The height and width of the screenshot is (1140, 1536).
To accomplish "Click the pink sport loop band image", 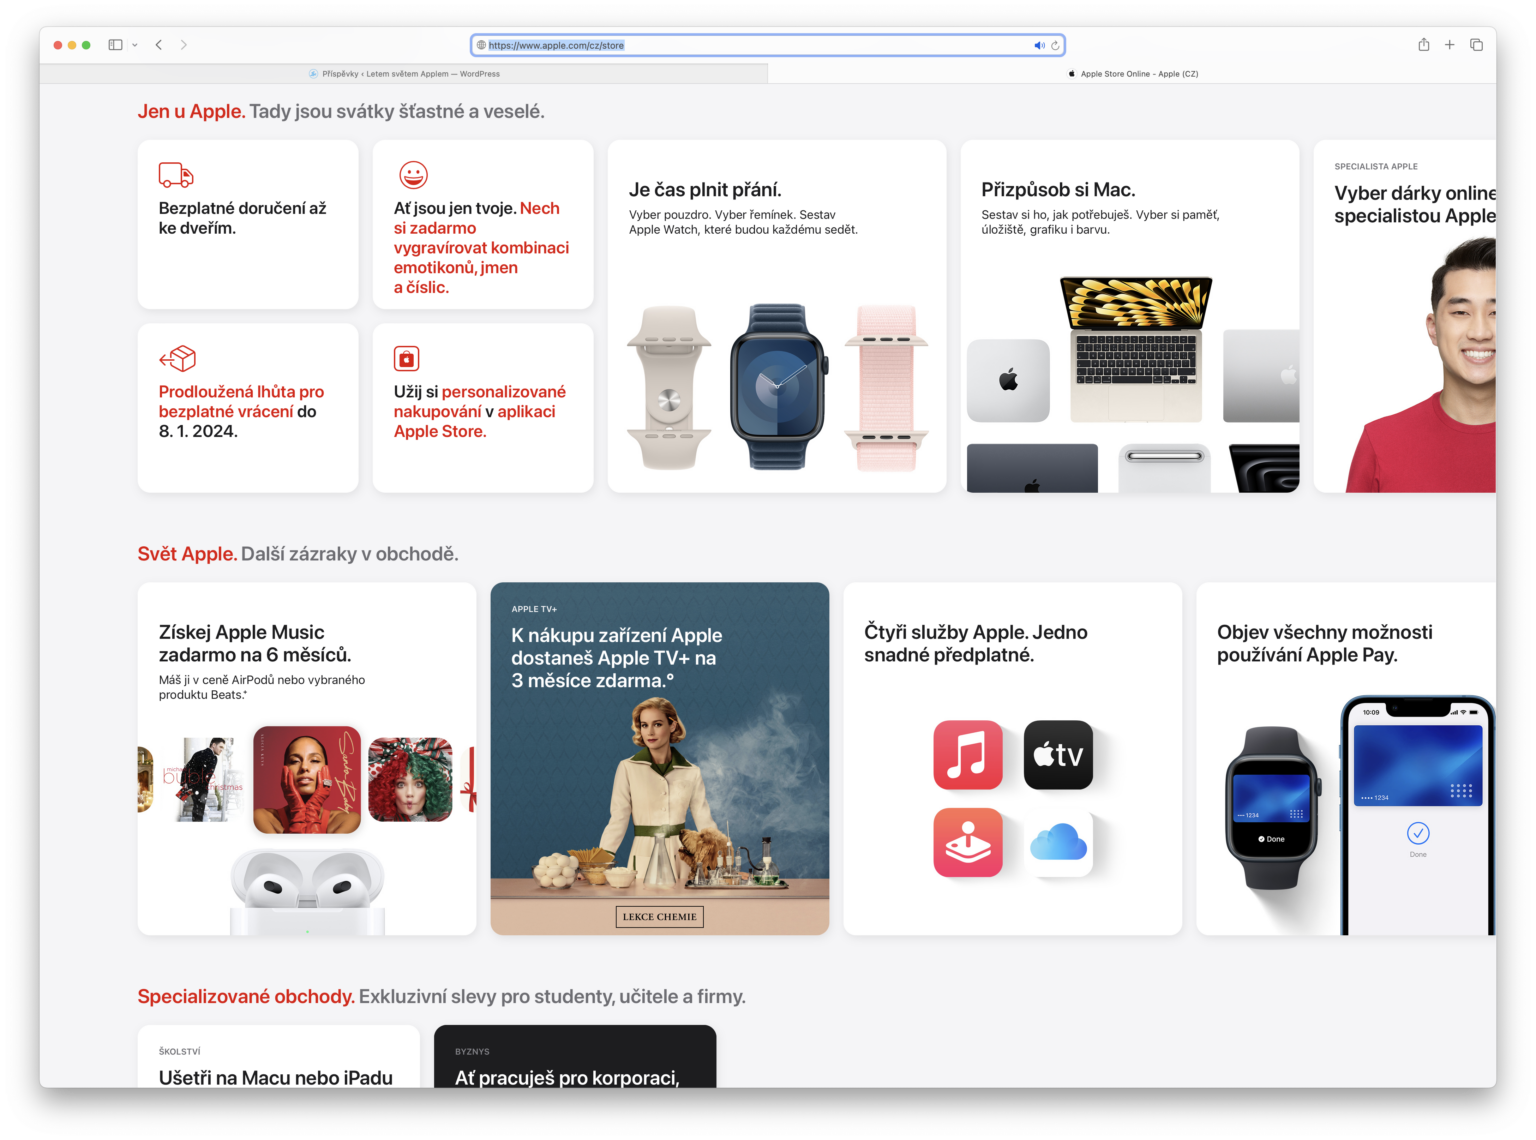I will pos(886,389).
